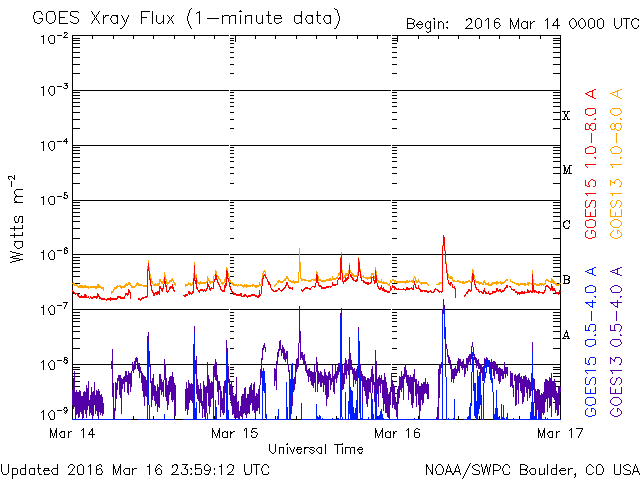Click the tallest red flare peak on Mar 16
This screenshot has height=480, width=640.
coord(443,238)
